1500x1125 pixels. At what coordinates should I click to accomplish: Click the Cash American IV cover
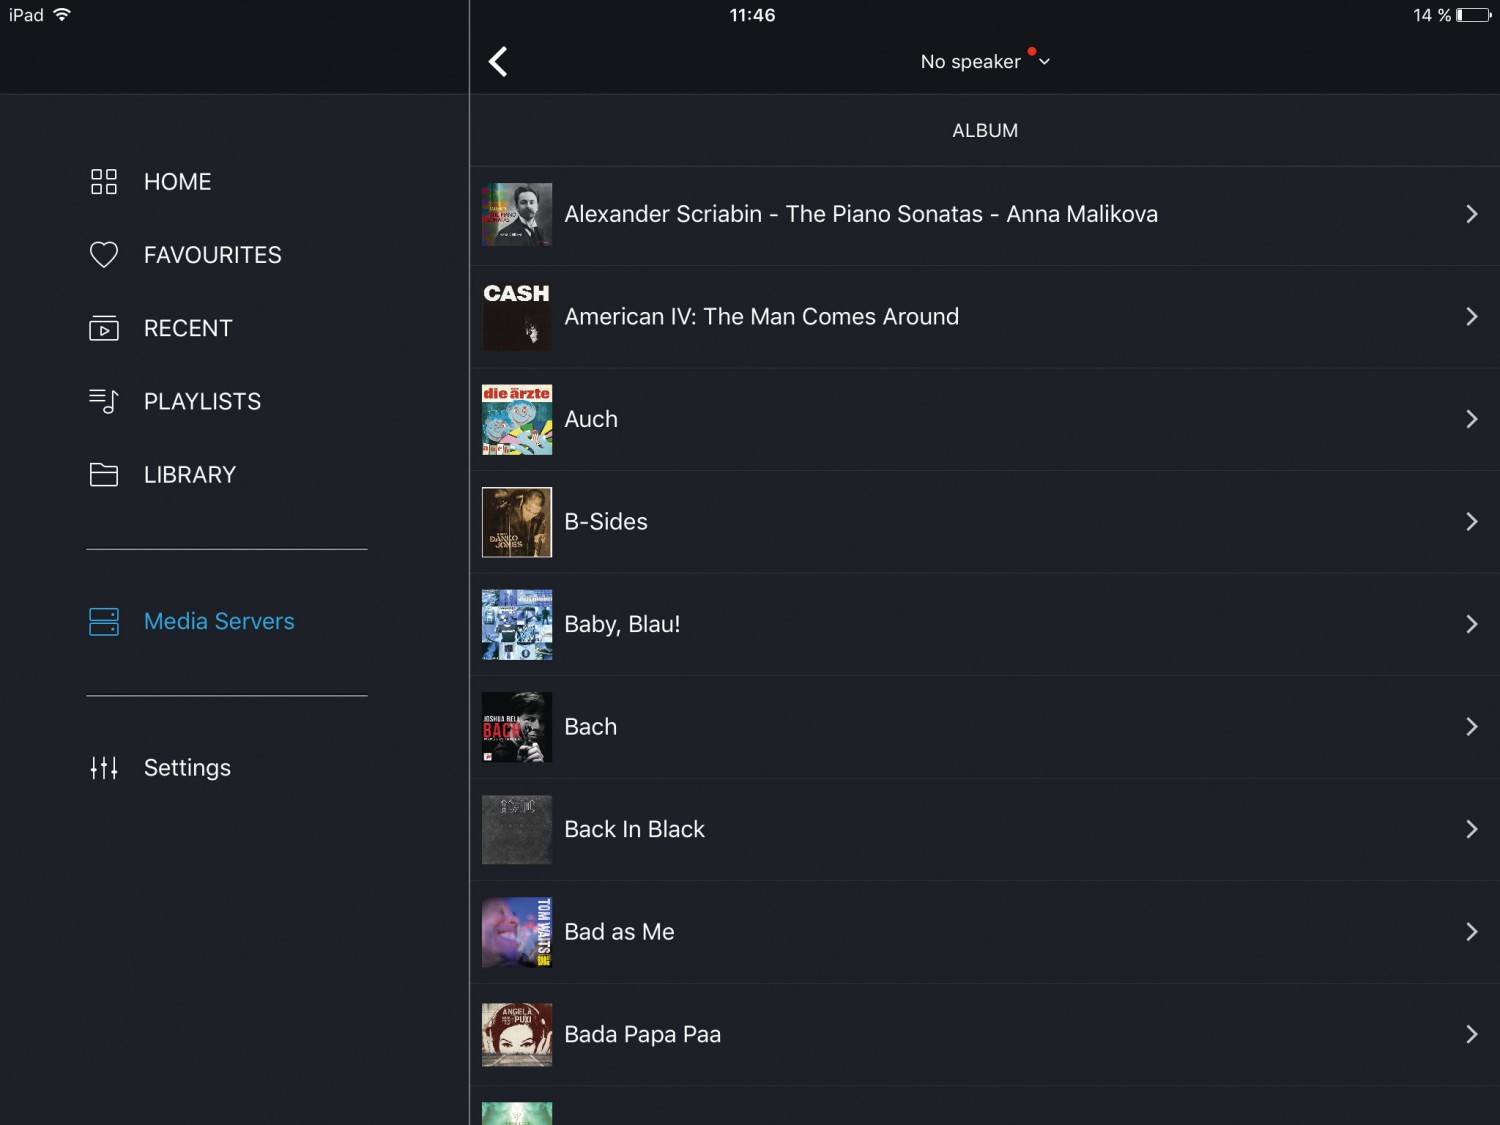(x=517, y=317)
